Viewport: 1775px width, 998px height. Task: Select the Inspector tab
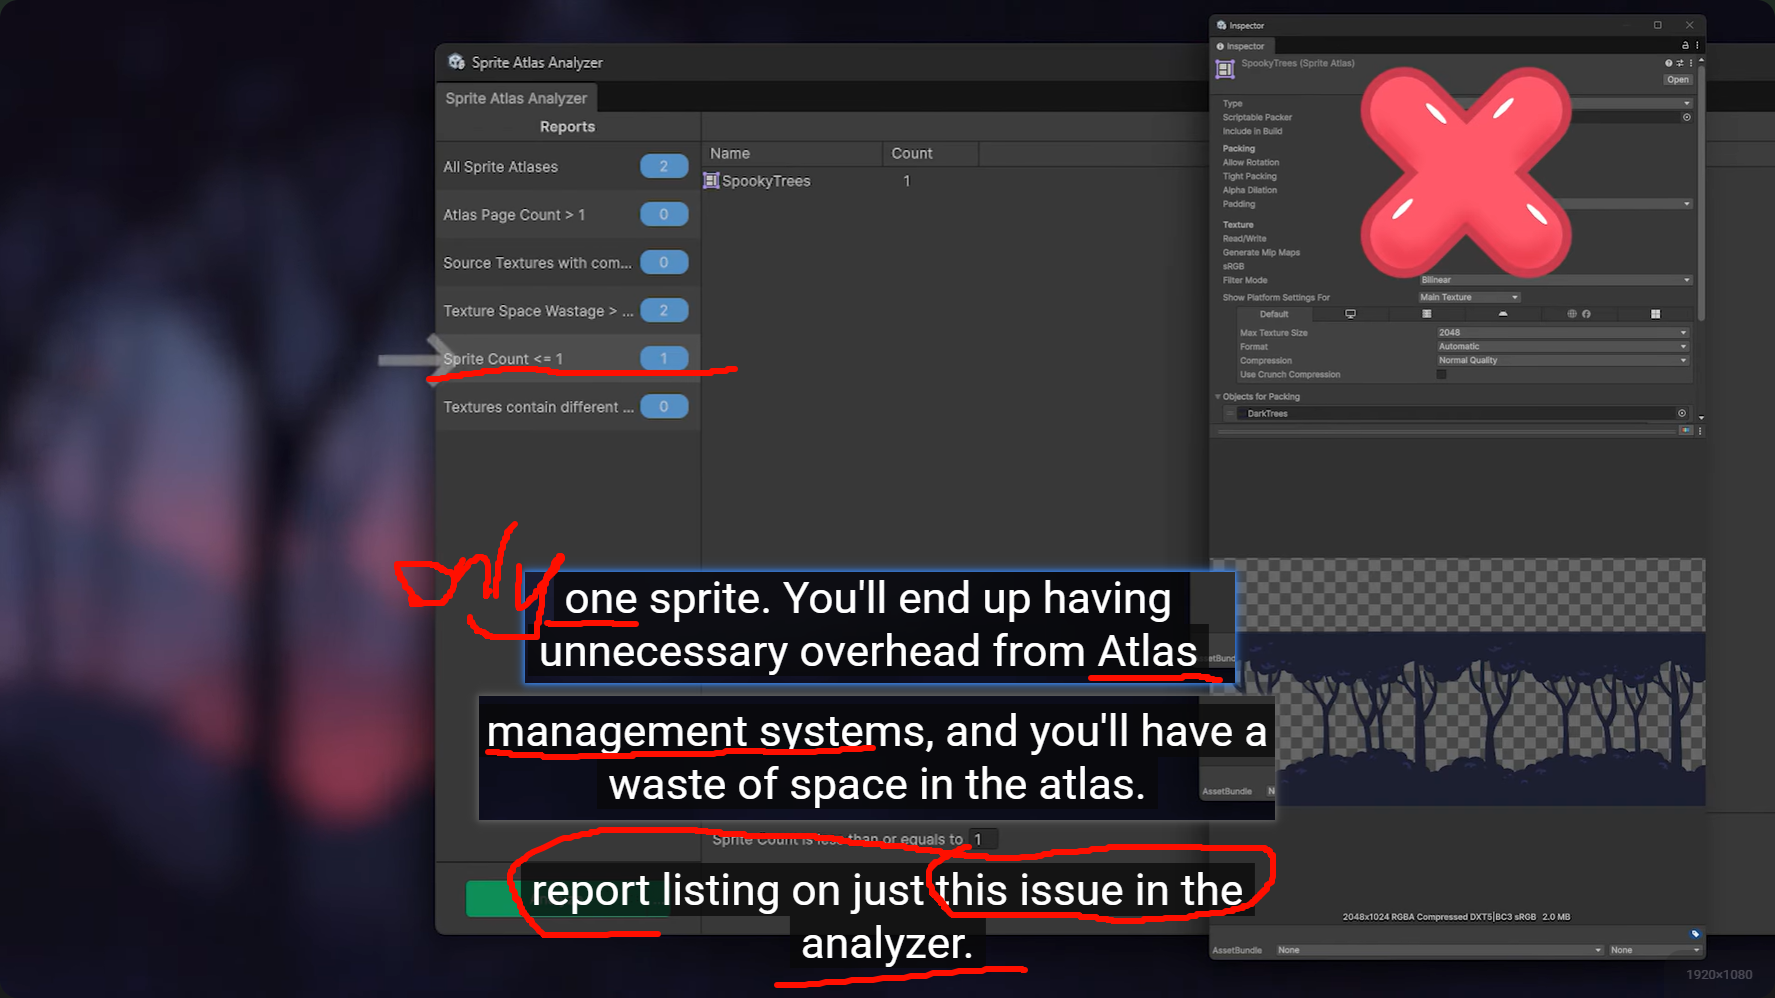click(x=1241, y=46)
